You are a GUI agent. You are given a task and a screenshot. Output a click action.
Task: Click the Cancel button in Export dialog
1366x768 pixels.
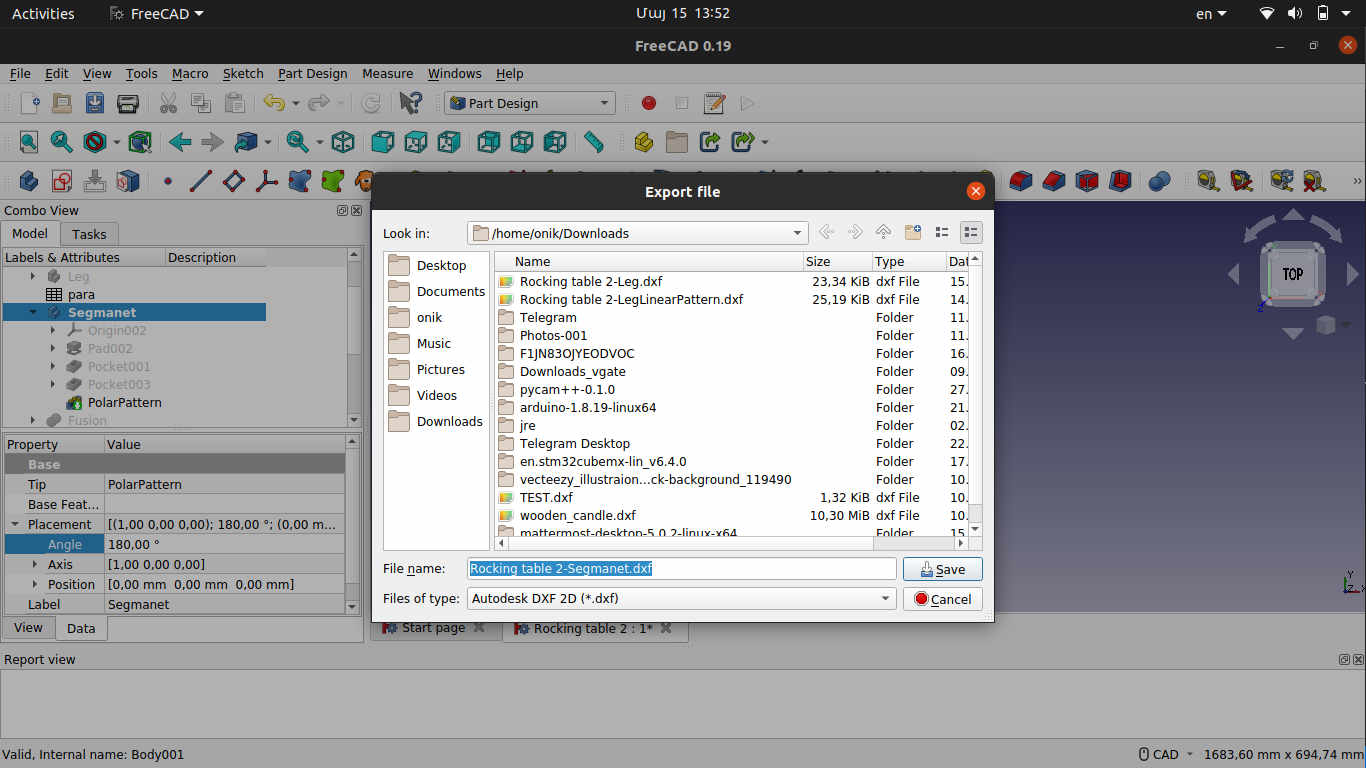(942, 599)
